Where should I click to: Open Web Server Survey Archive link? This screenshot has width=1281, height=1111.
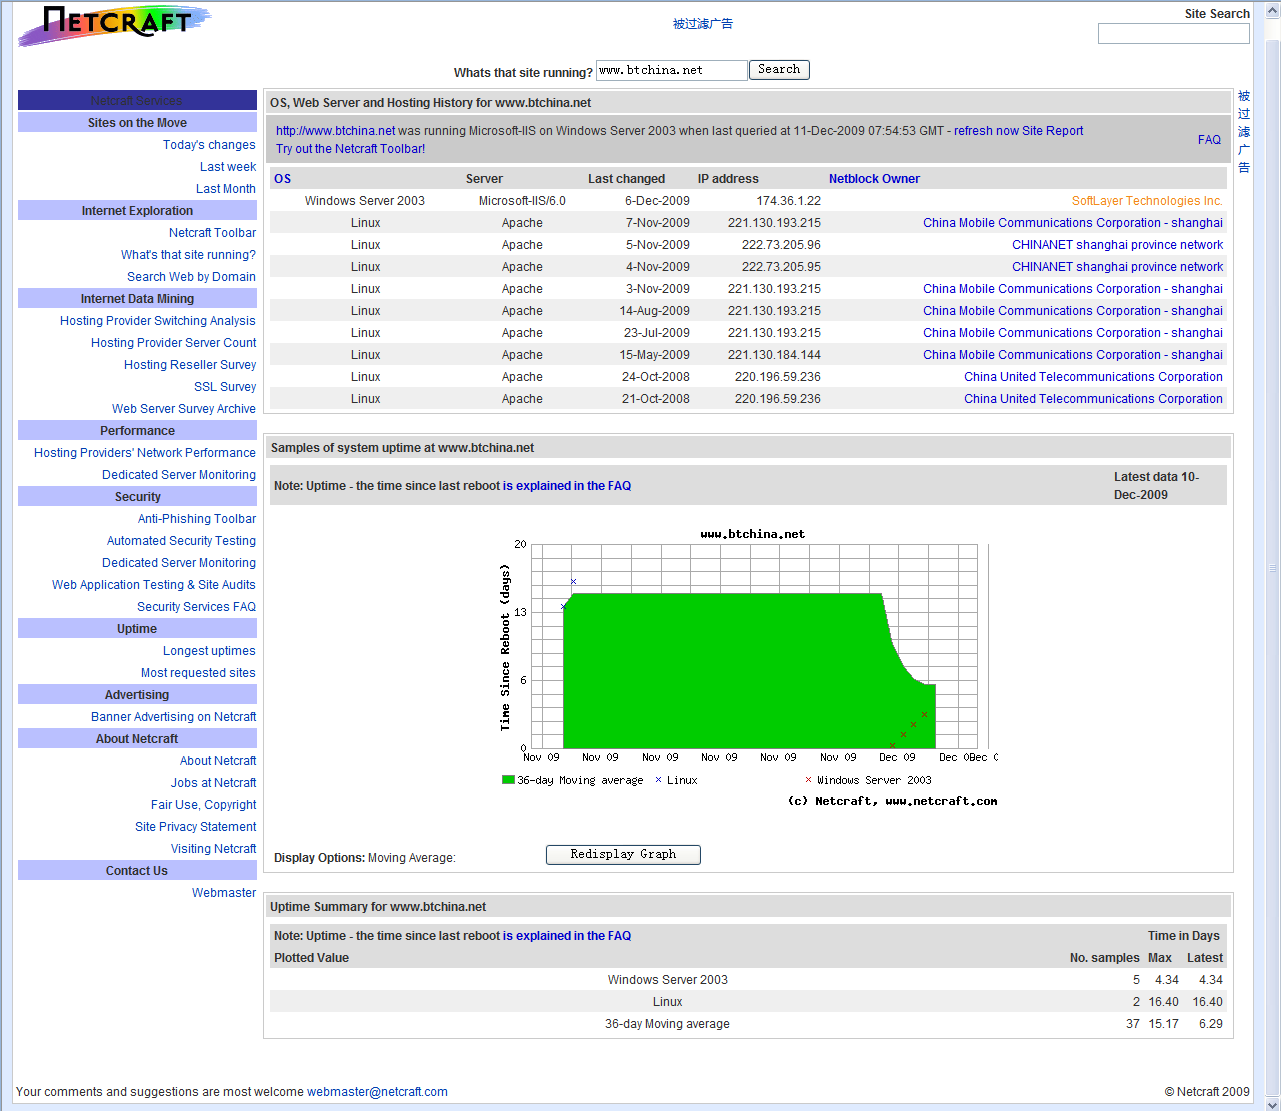(x=184, y=409)
